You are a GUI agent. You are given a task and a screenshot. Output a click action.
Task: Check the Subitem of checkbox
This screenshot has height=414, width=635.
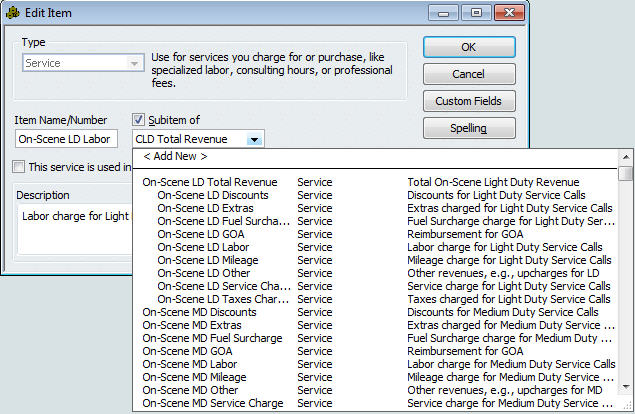pos(140,119)
